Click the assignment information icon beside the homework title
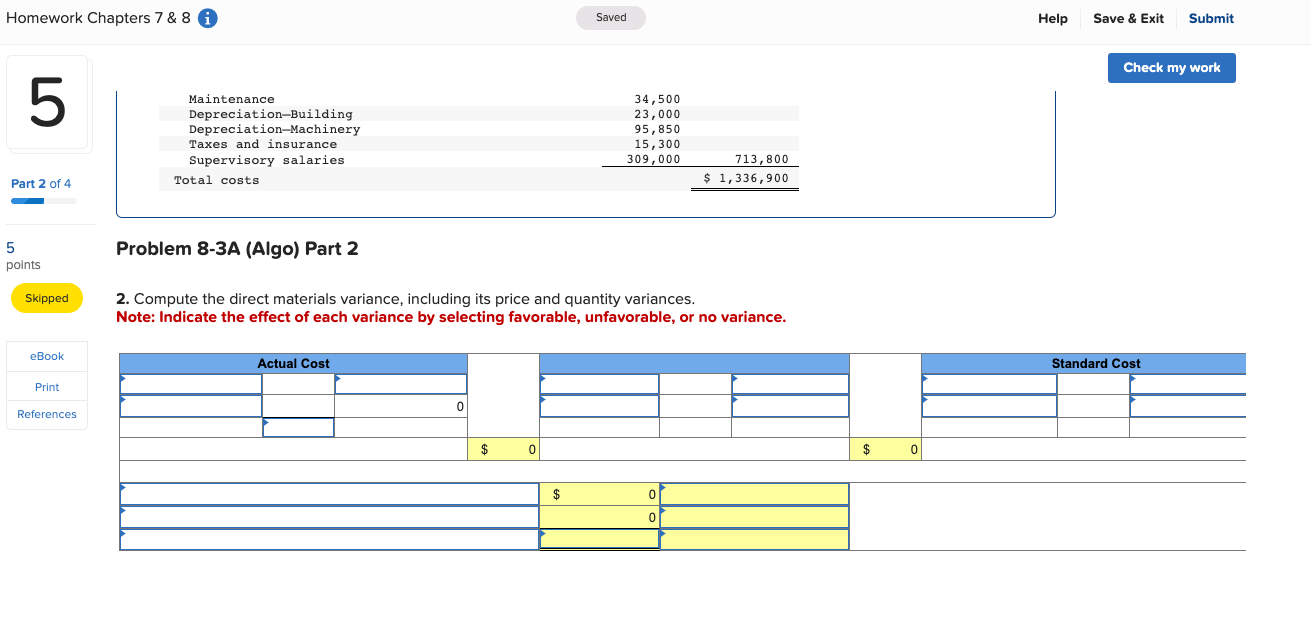Screen dimensions: 1311x635 pos(207,17)
